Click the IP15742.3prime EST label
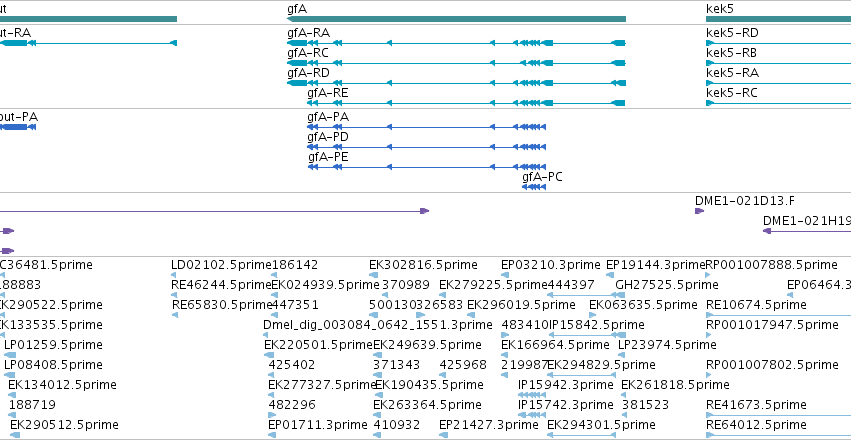This screenshot has width=851, height=440. click(x=566, y=405)
